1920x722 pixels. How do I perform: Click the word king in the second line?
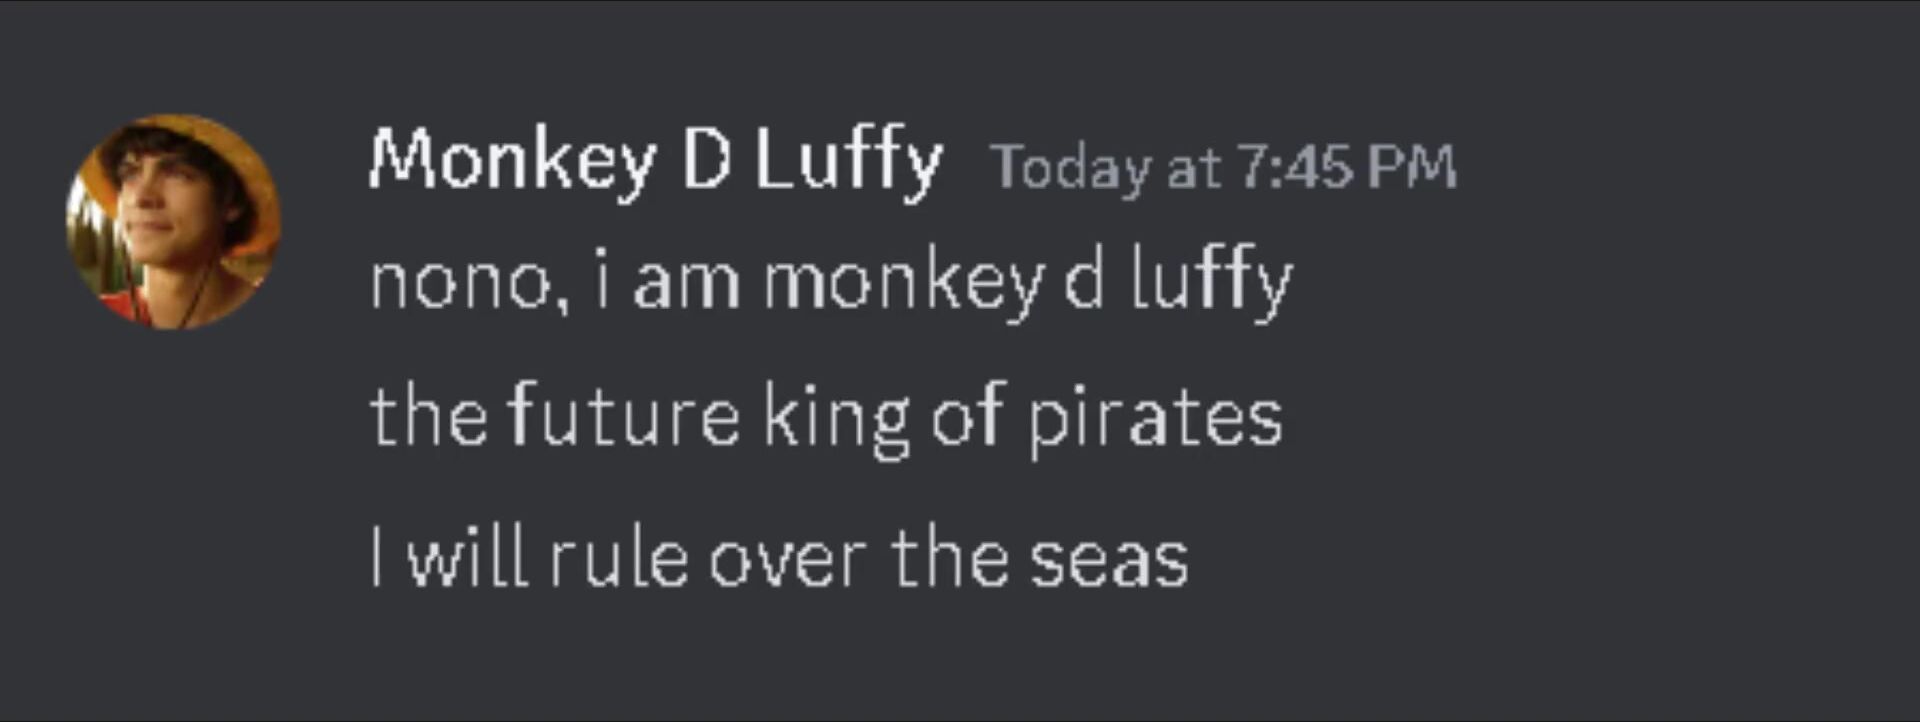click(836, 418)
